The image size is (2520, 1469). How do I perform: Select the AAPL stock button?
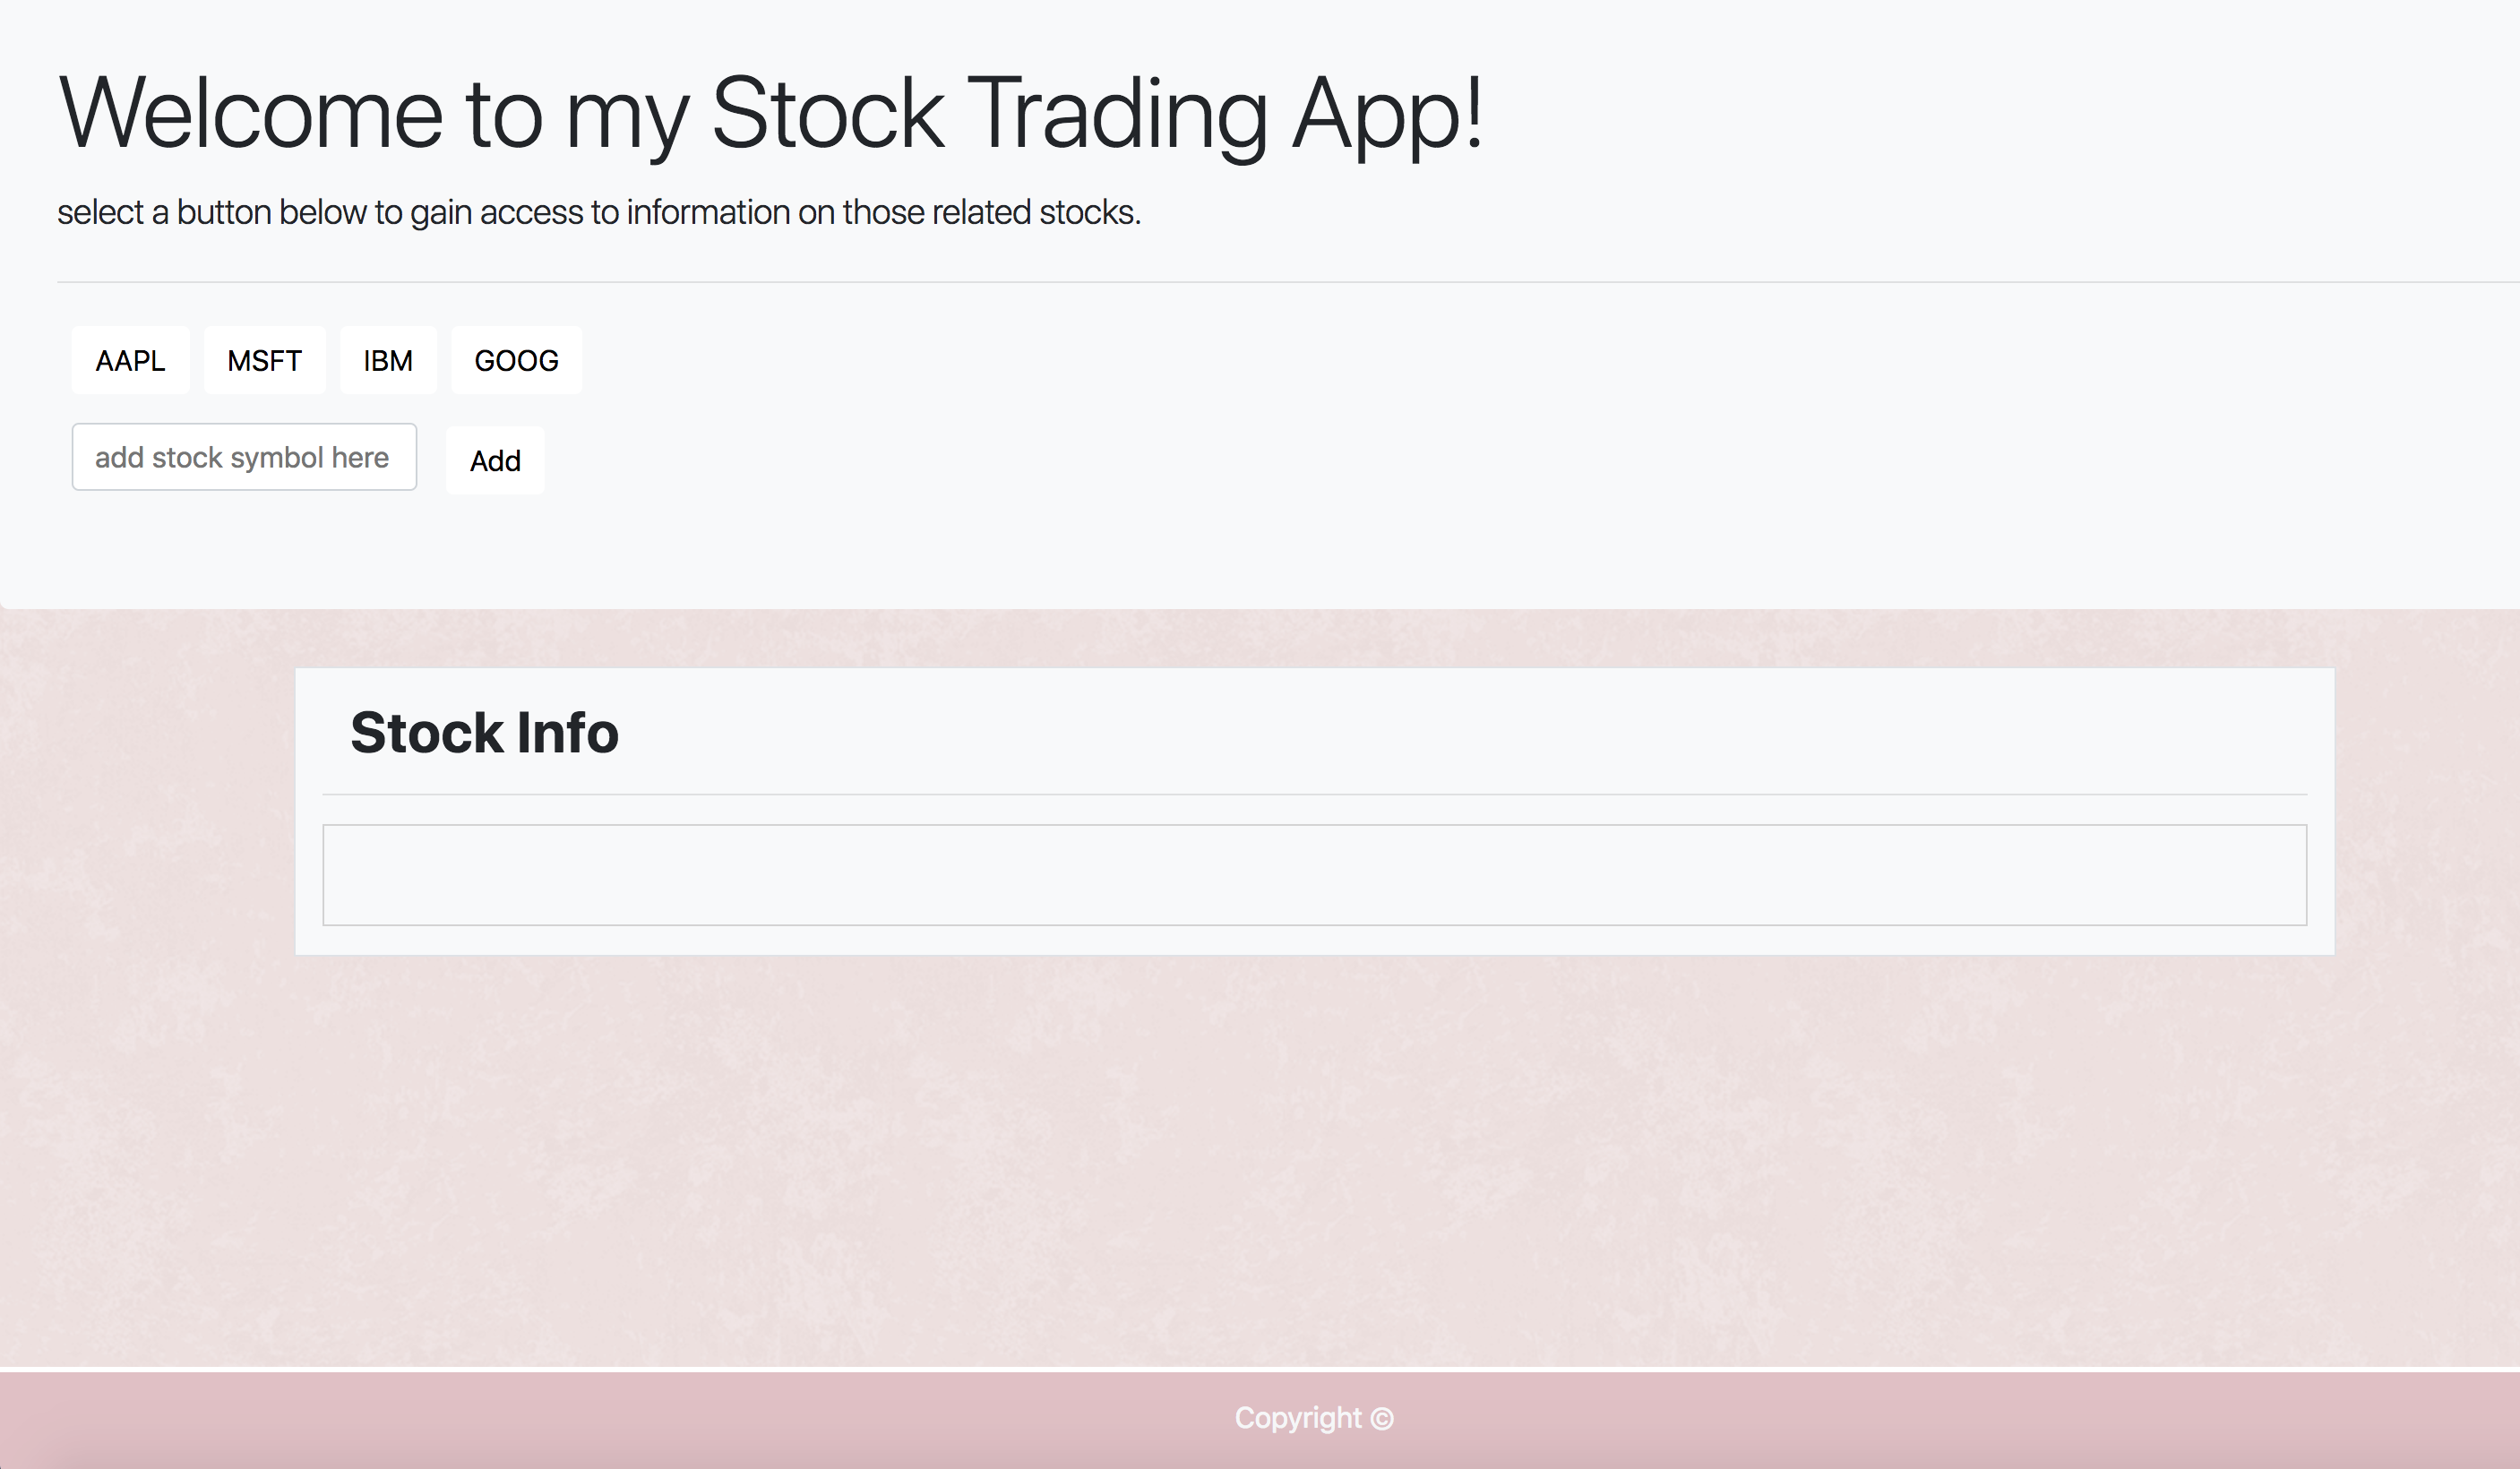pyautogui.click(x=130, y=360)
